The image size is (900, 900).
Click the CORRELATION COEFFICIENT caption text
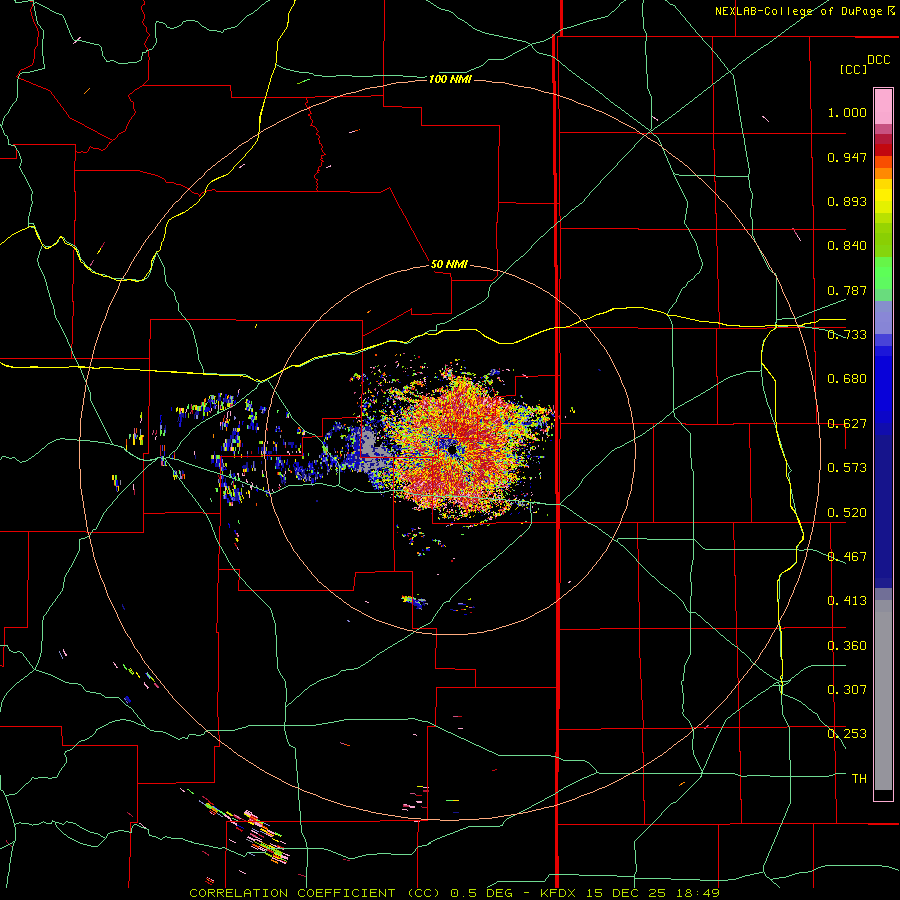click(x=292, y=893)
